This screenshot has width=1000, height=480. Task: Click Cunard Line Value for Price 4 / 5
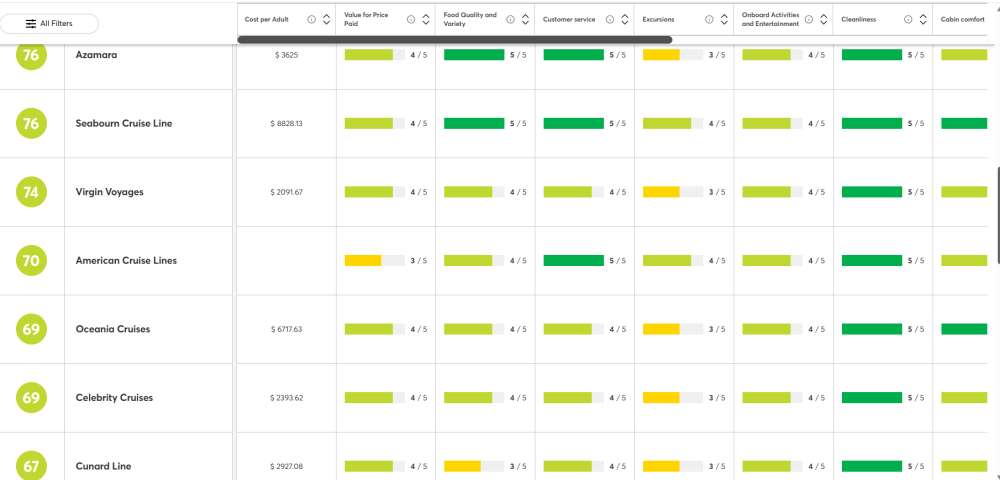(419, 466)
